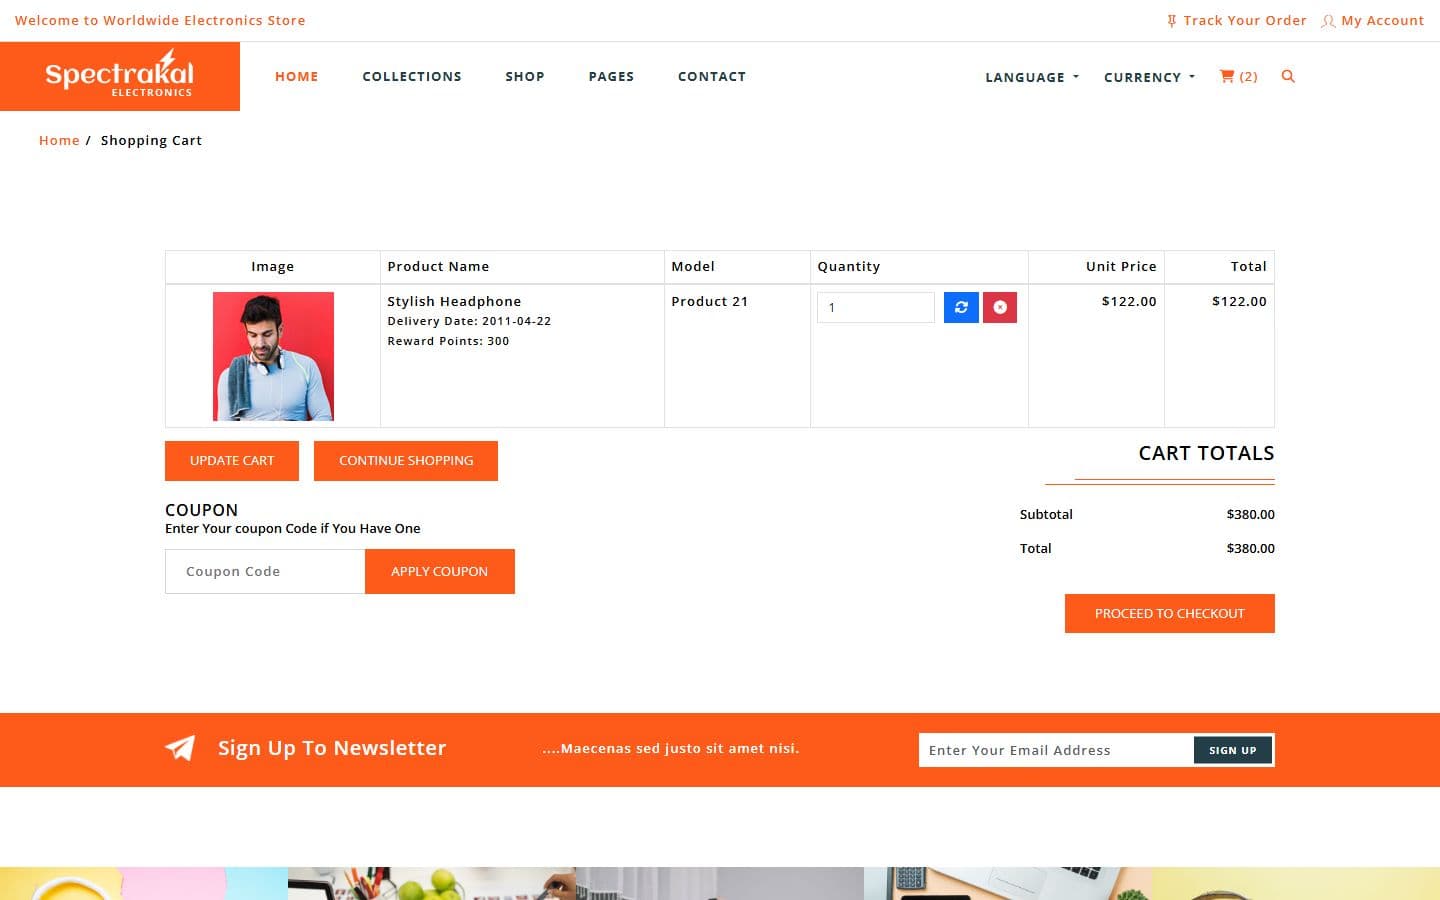Open the Track Your Order link

1245,20
